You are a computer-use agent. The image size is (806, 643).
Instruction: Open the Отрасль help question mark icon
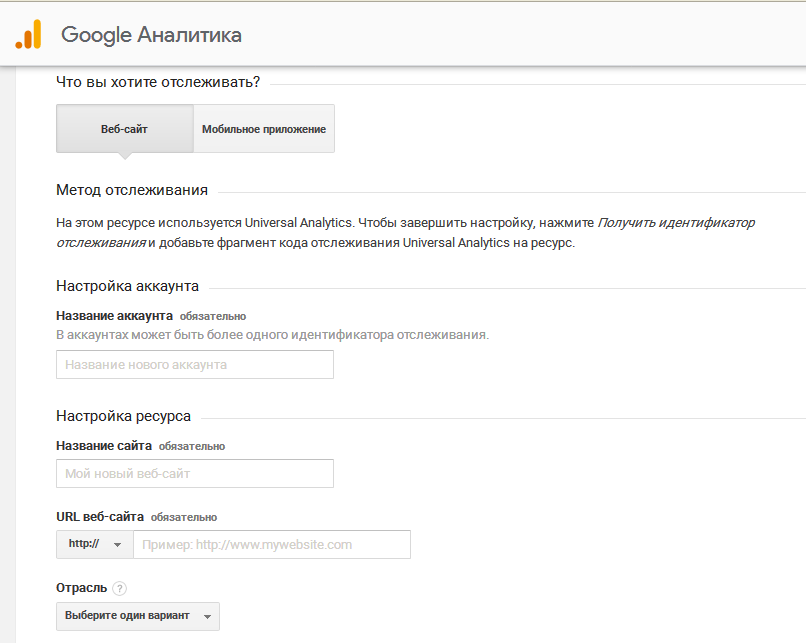[x=119, y=588]
